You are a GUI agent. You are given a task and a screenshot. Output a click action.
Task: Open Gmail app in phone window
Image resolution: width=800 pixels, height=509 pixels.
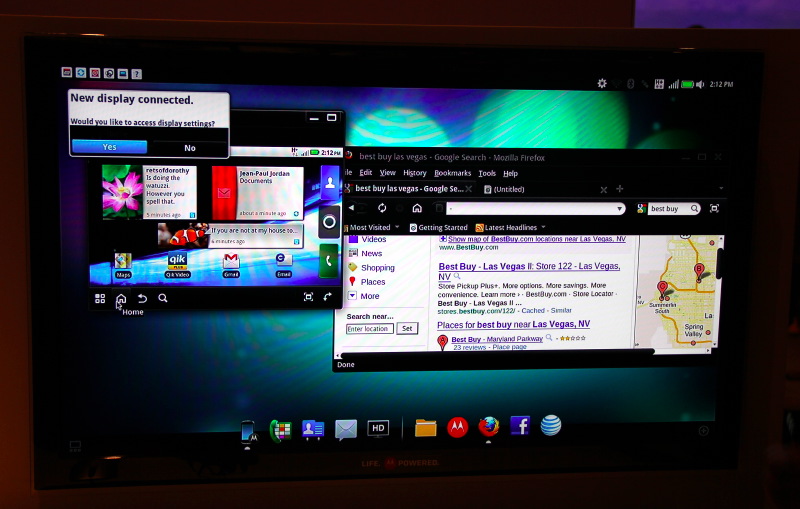click(x=231, y=265)
